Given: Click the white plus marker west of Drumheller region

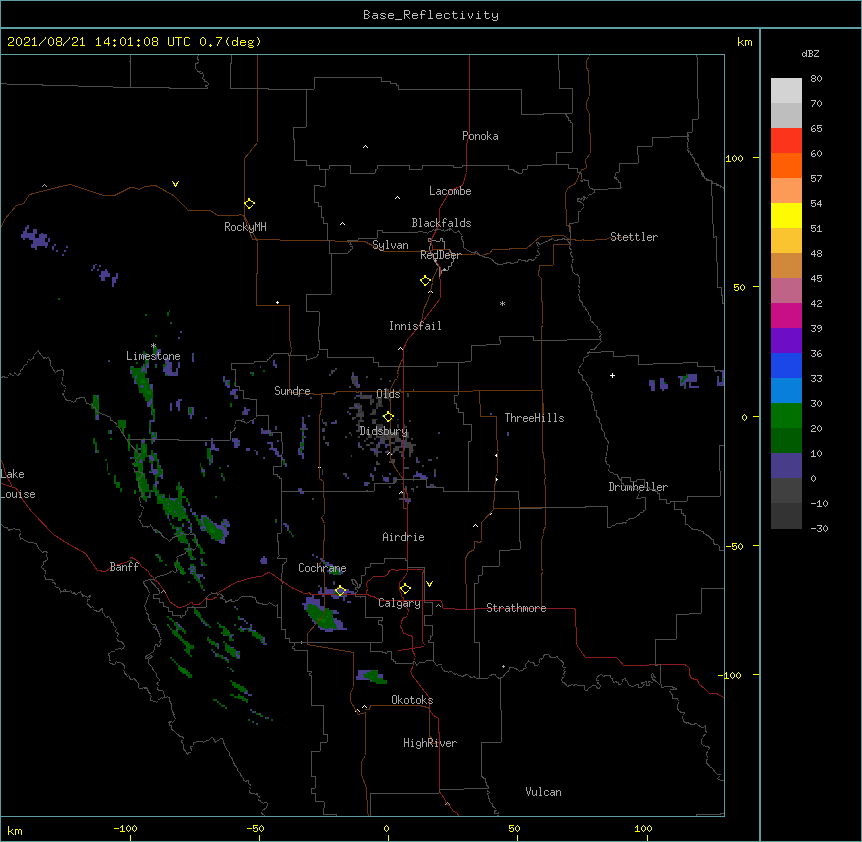Looking at the screenshot, I should (612, 375).
